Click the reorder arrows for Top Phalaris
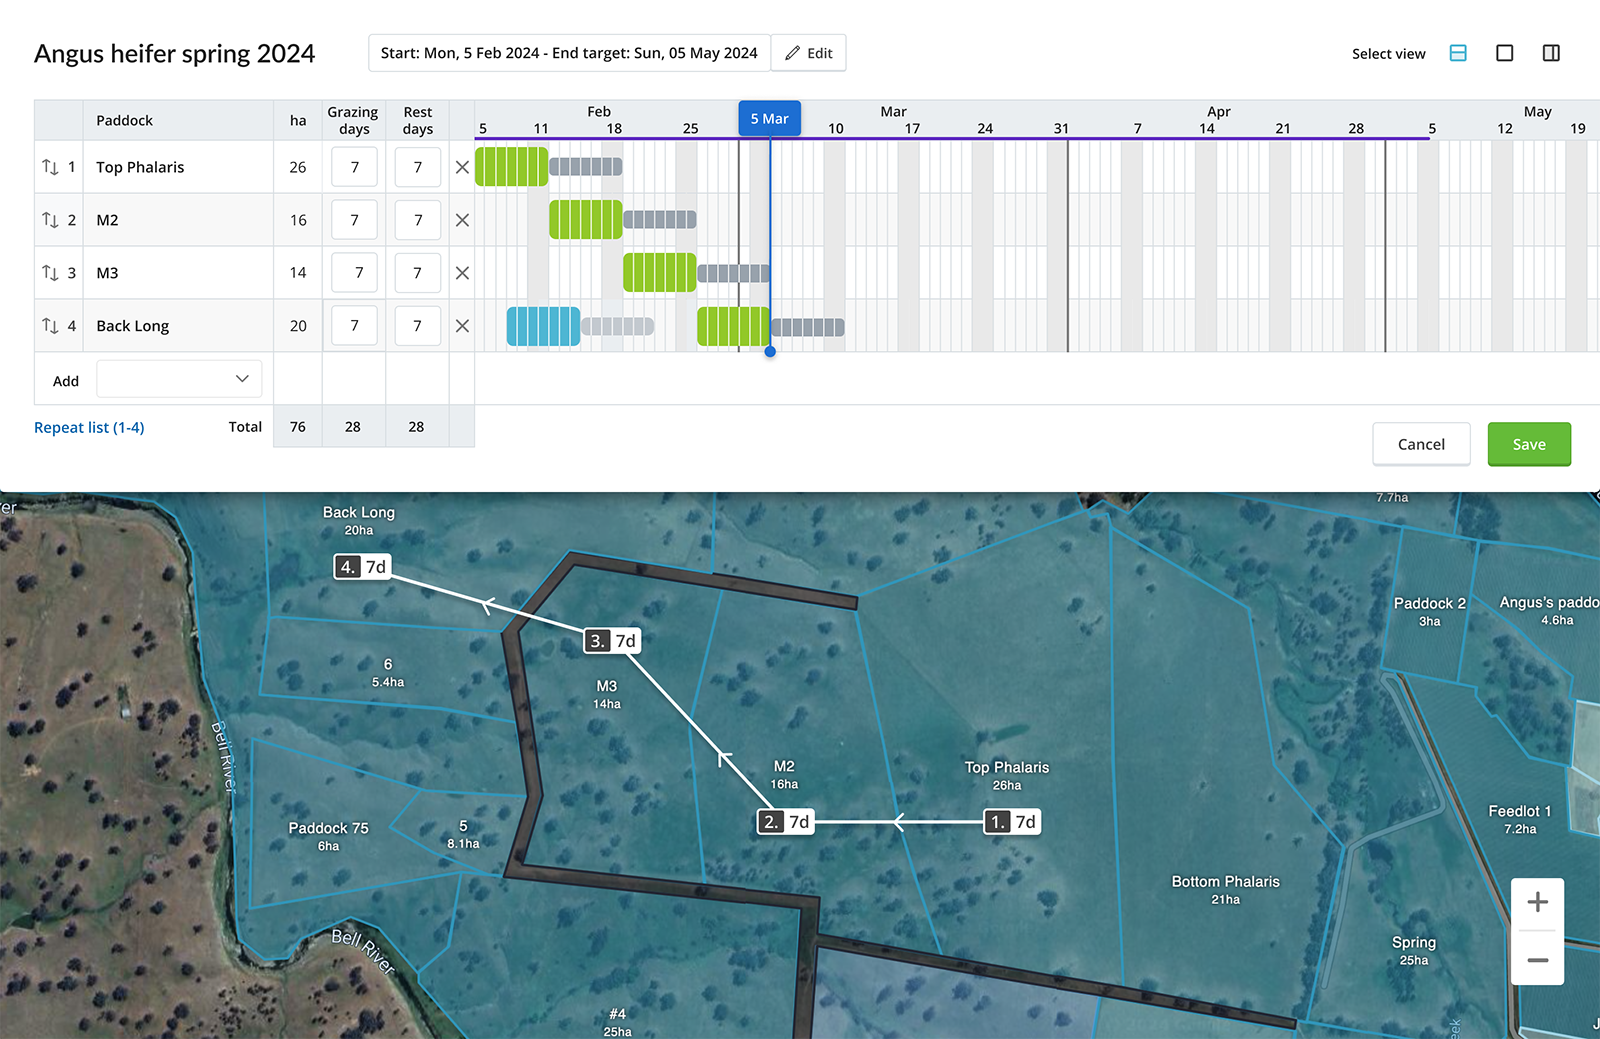Viewport: 1600px width, 1039px height. pyautogui.click(x=50, y=167)
